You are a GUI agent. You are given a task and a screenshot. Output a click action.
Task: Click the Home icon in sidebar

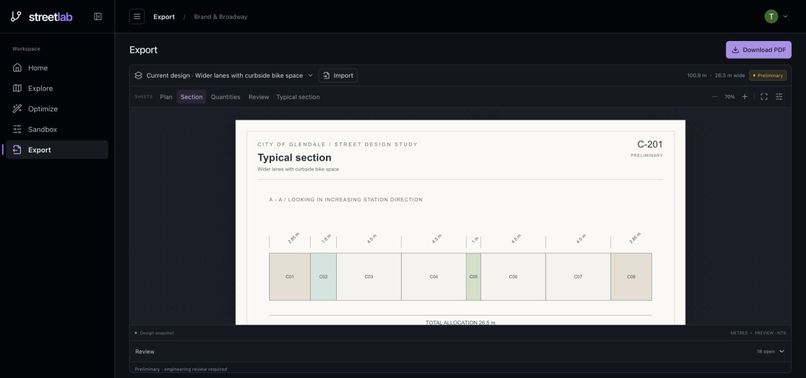[x=17, y=68]
